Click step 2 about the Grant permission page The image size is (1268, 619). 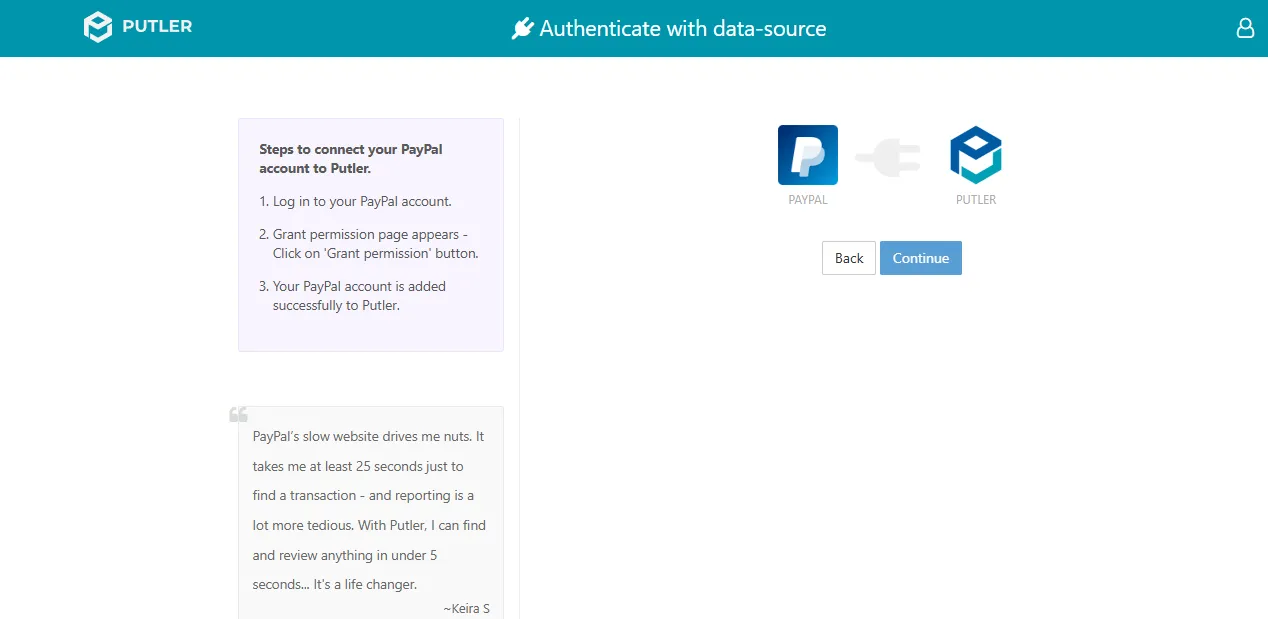369,244
